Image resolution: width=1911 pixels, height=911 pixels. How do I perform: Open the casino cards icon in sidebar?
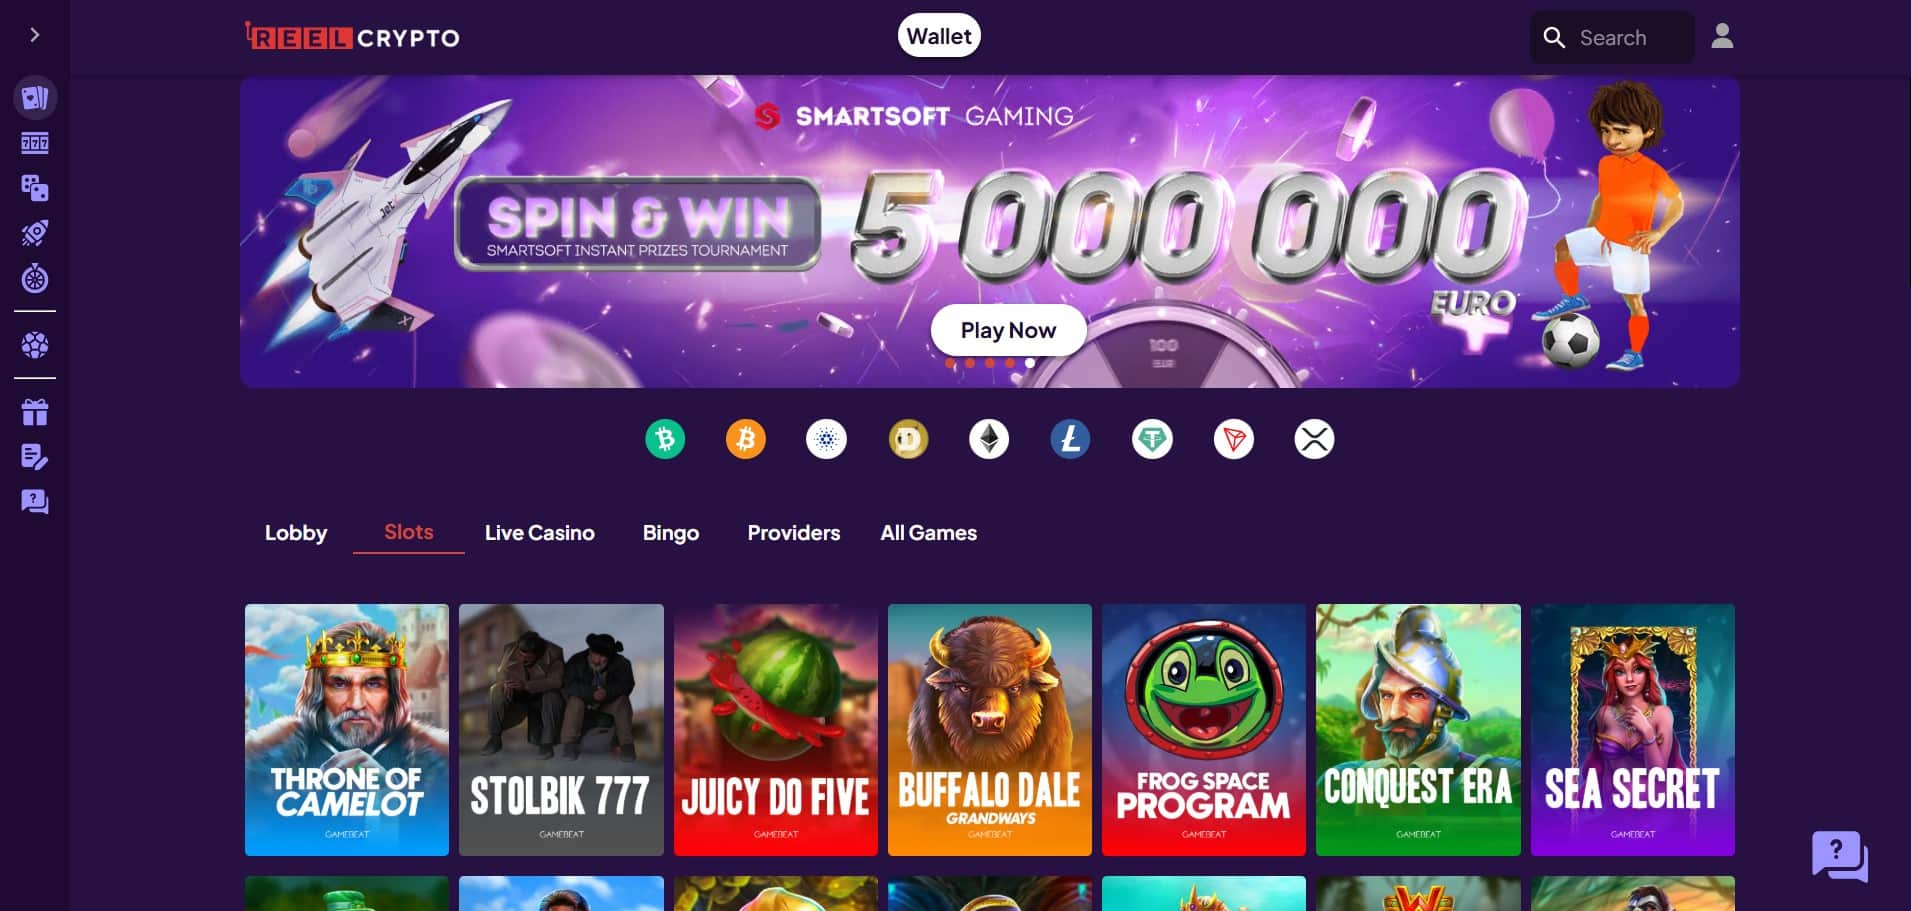(x=35, y=98)
